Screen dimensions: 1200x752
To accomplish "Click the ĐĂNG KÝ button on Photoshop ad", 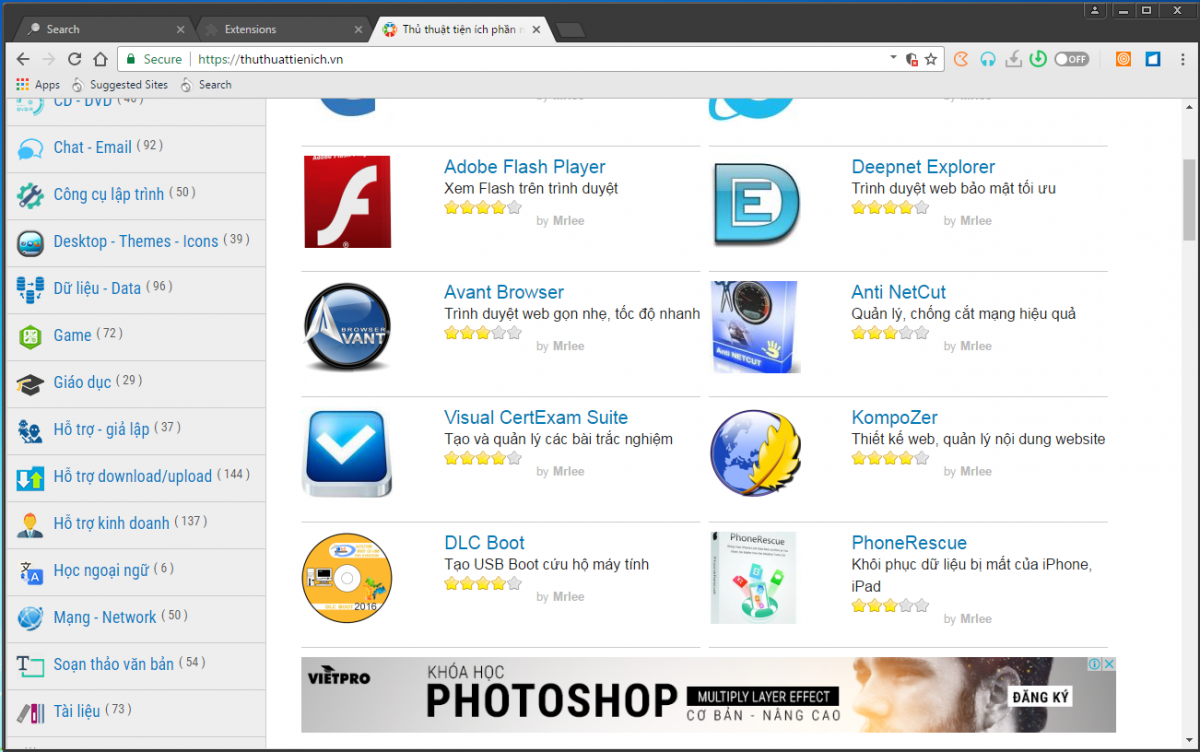I will [x=1033, y=696].
